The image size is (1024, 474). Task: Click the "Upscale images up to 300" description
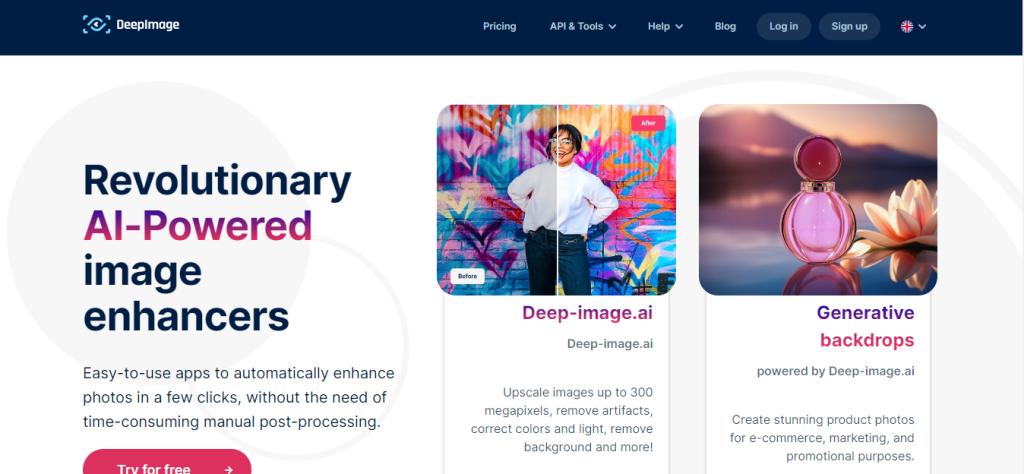point(562,420)
